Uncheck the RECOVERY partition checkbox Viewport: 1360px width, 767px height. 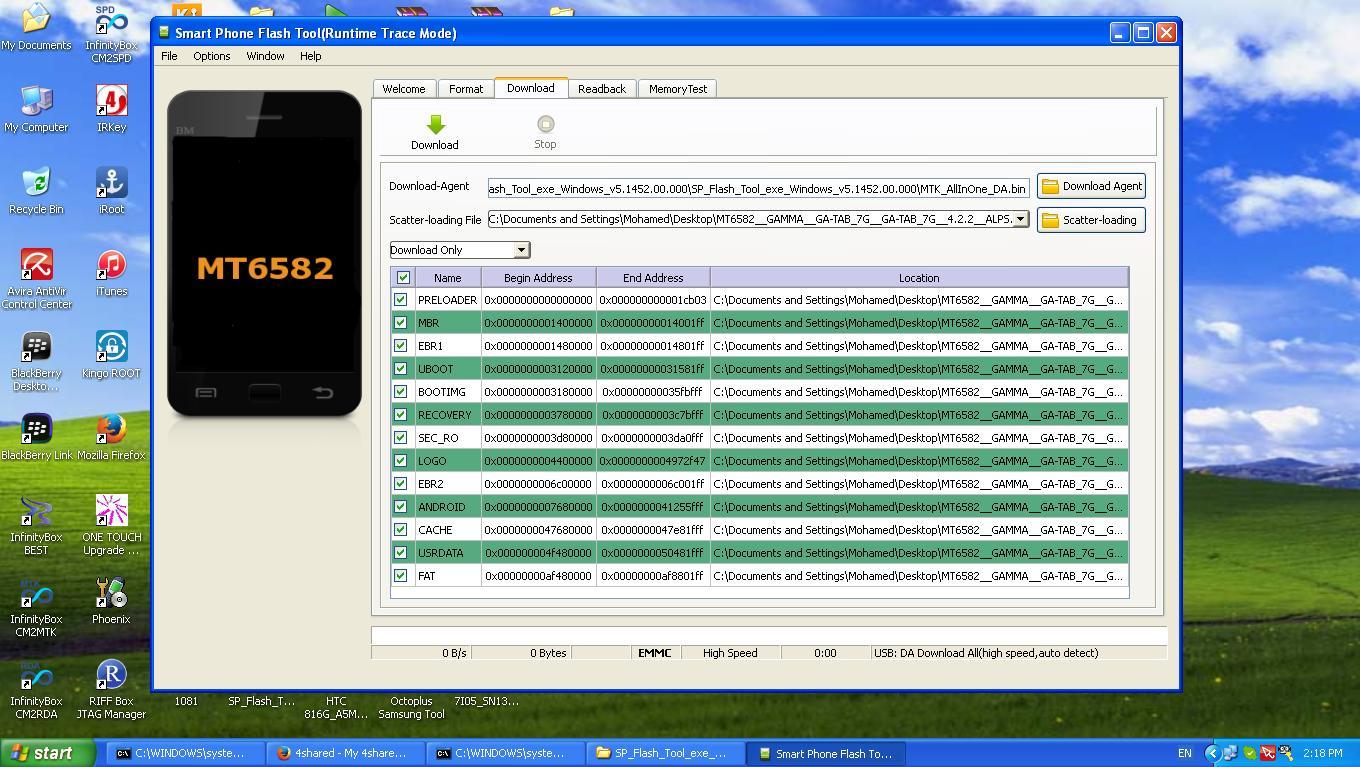pyautogui.click(x=401, y=415)
